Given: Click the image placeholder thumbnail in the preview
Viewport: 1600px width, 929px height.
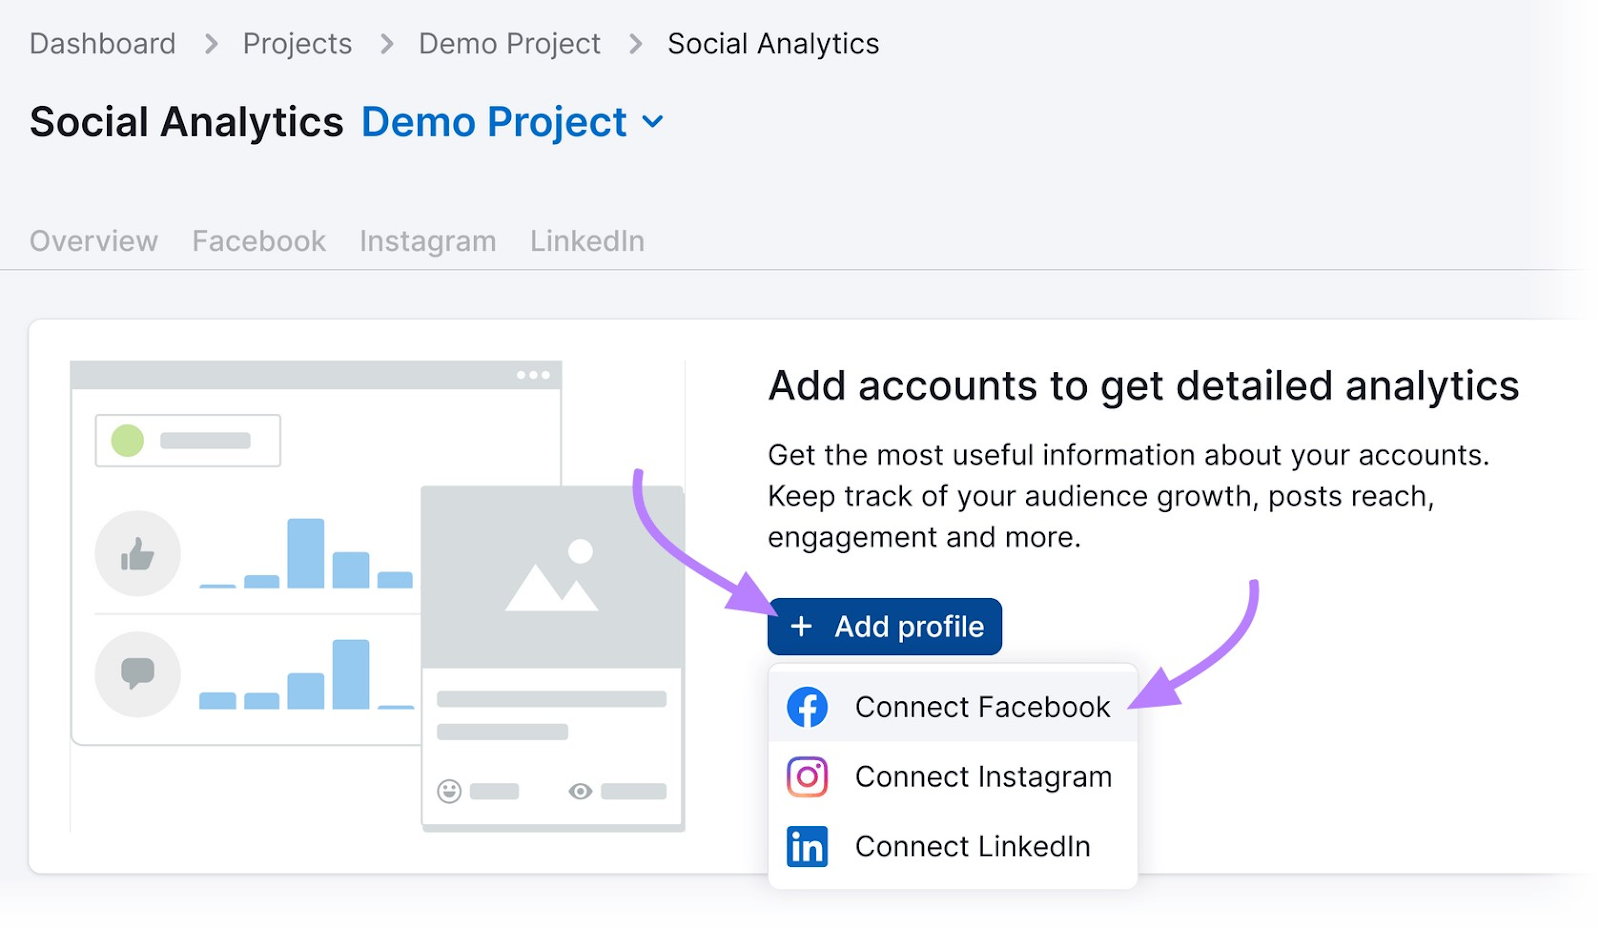Looking at the screenshot, I should pyautogui.click(x=553, y=570).
